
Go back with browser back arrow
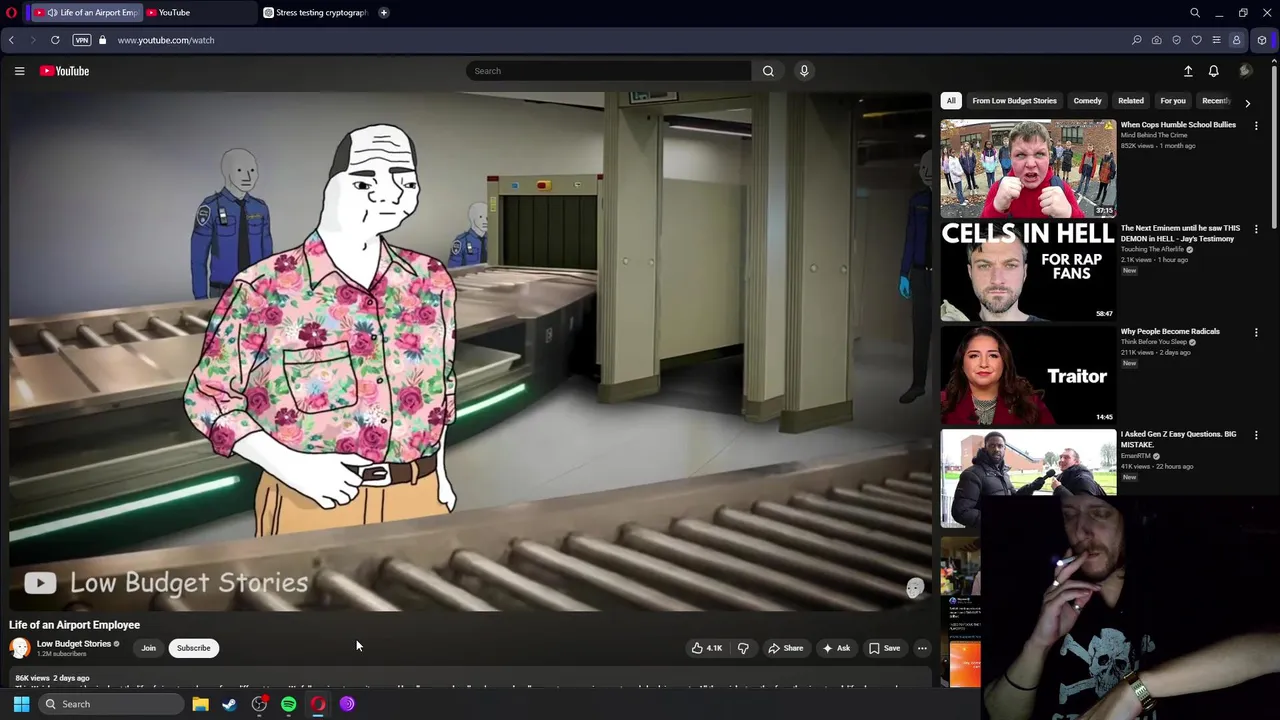point(11,40)
